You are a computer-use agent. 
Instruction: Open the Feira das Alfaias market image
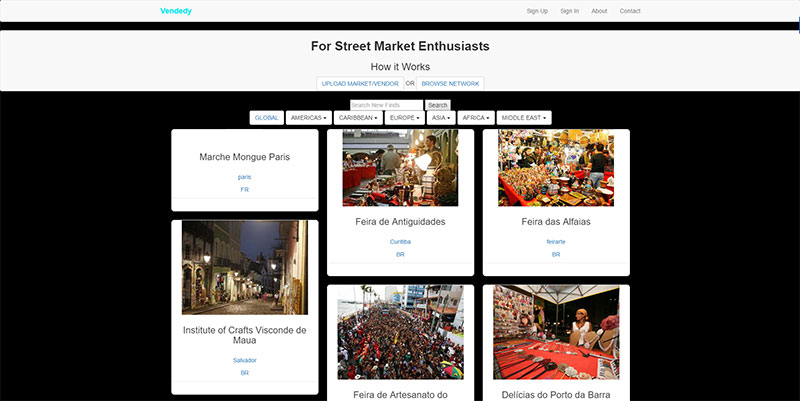click(556, 168)
